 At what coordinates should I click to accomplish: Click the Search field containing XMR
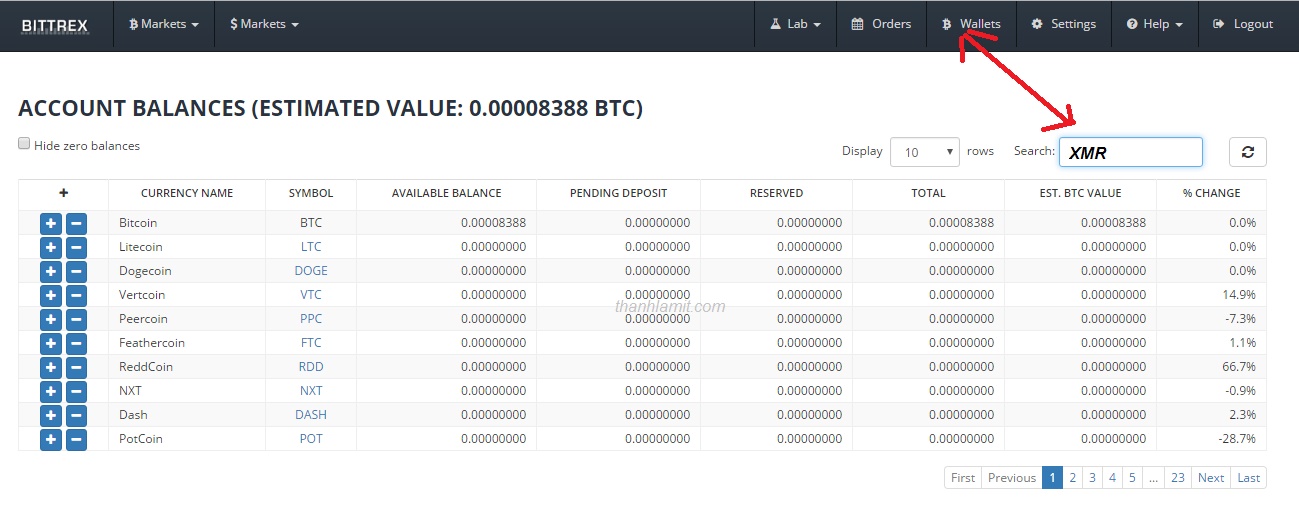[1131, 152]
